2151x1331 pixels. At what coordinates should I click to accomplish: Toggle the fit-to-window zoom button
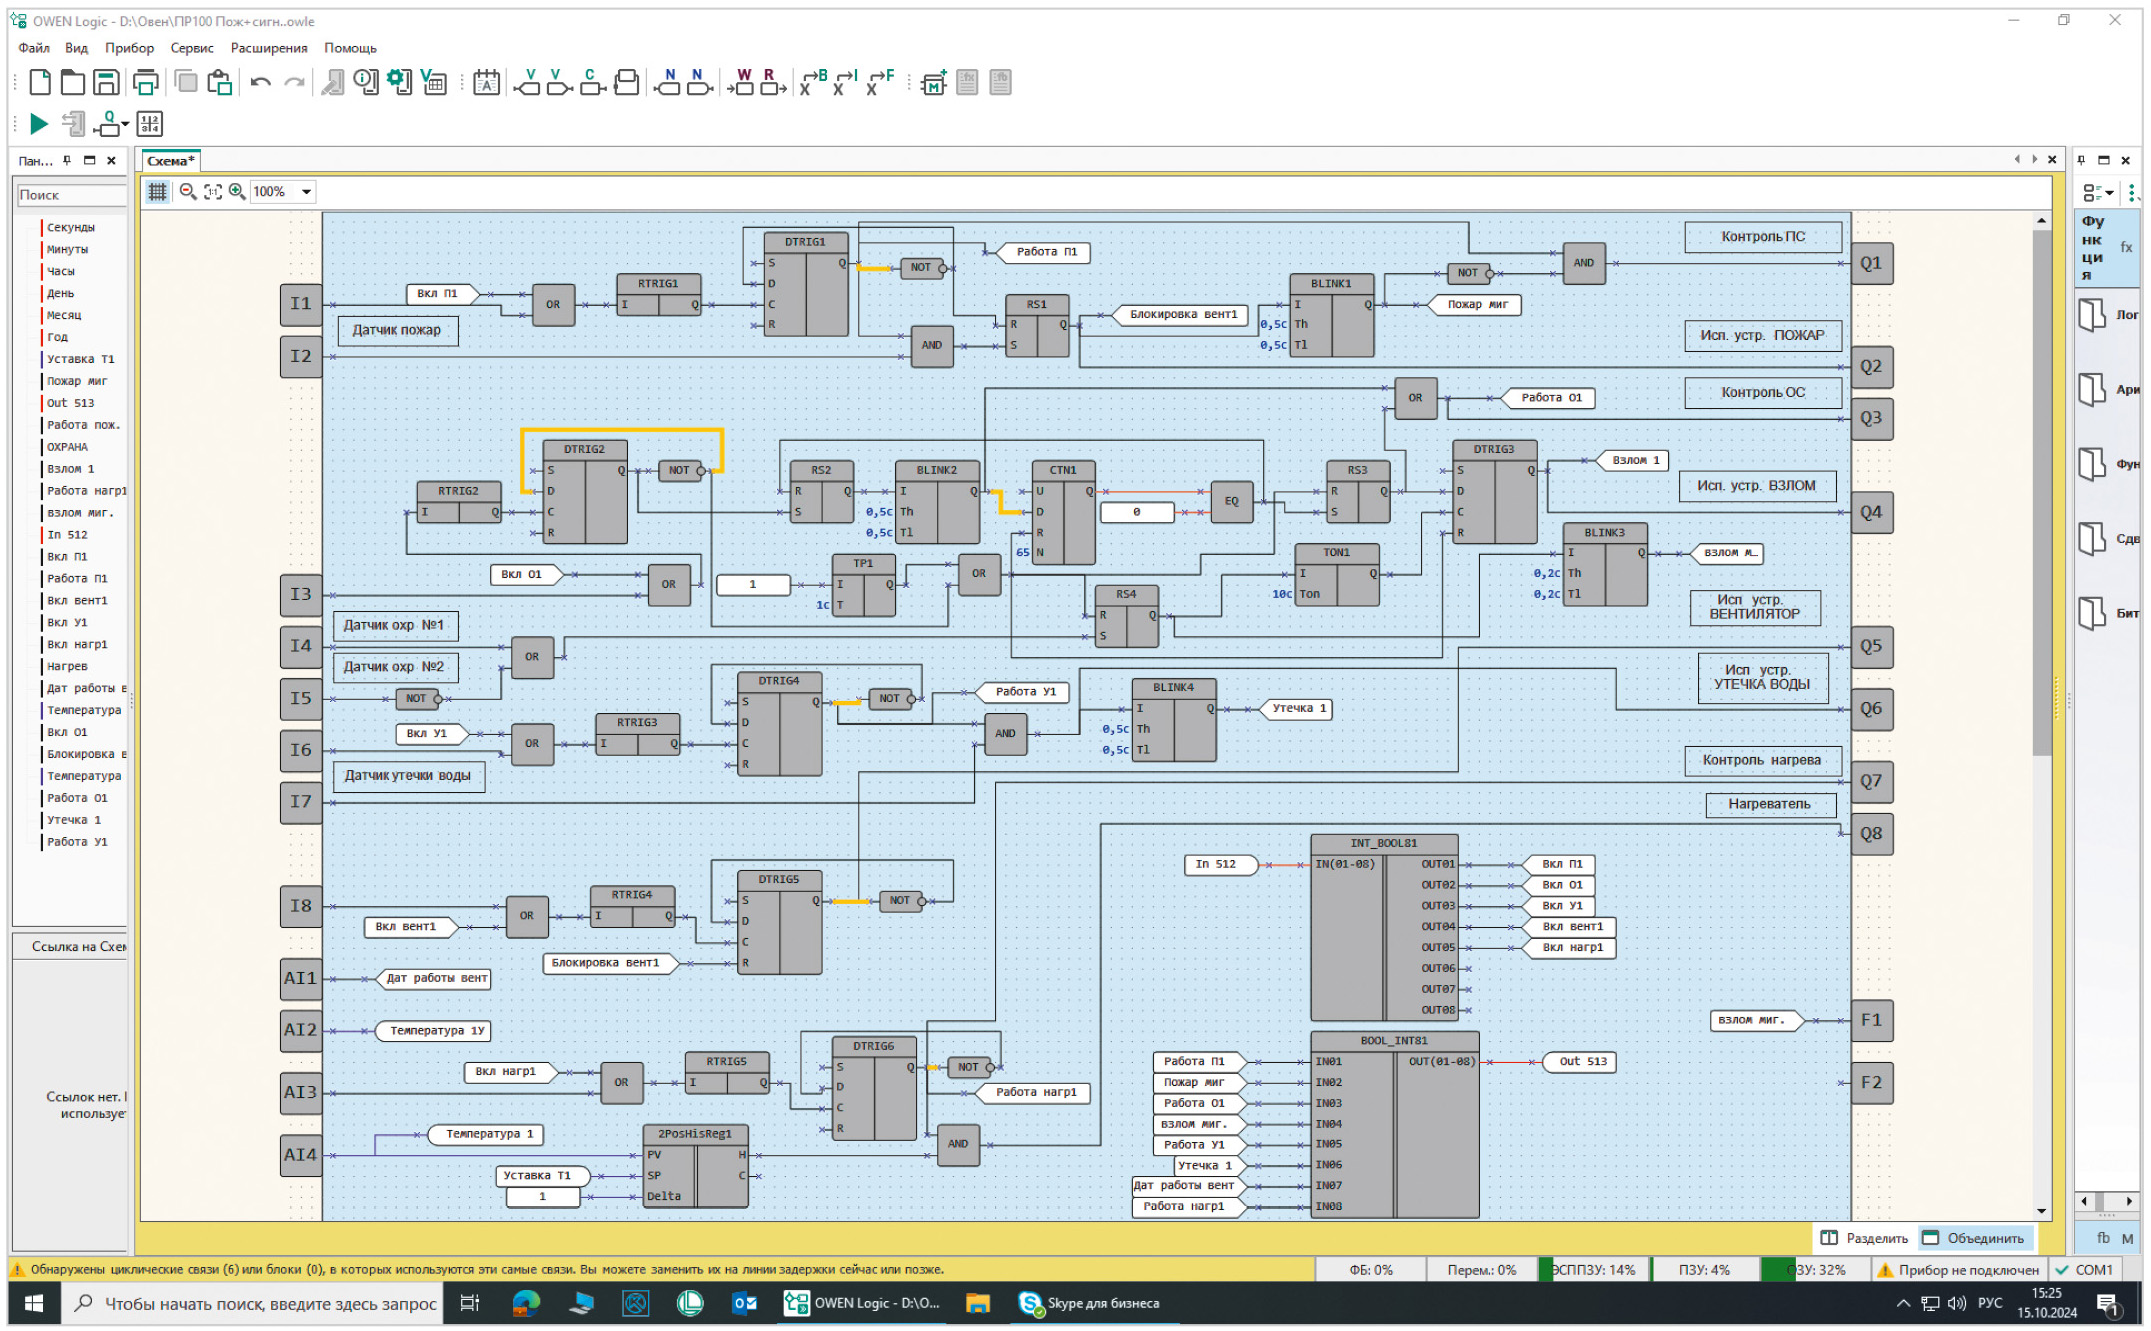click(213, 192)
